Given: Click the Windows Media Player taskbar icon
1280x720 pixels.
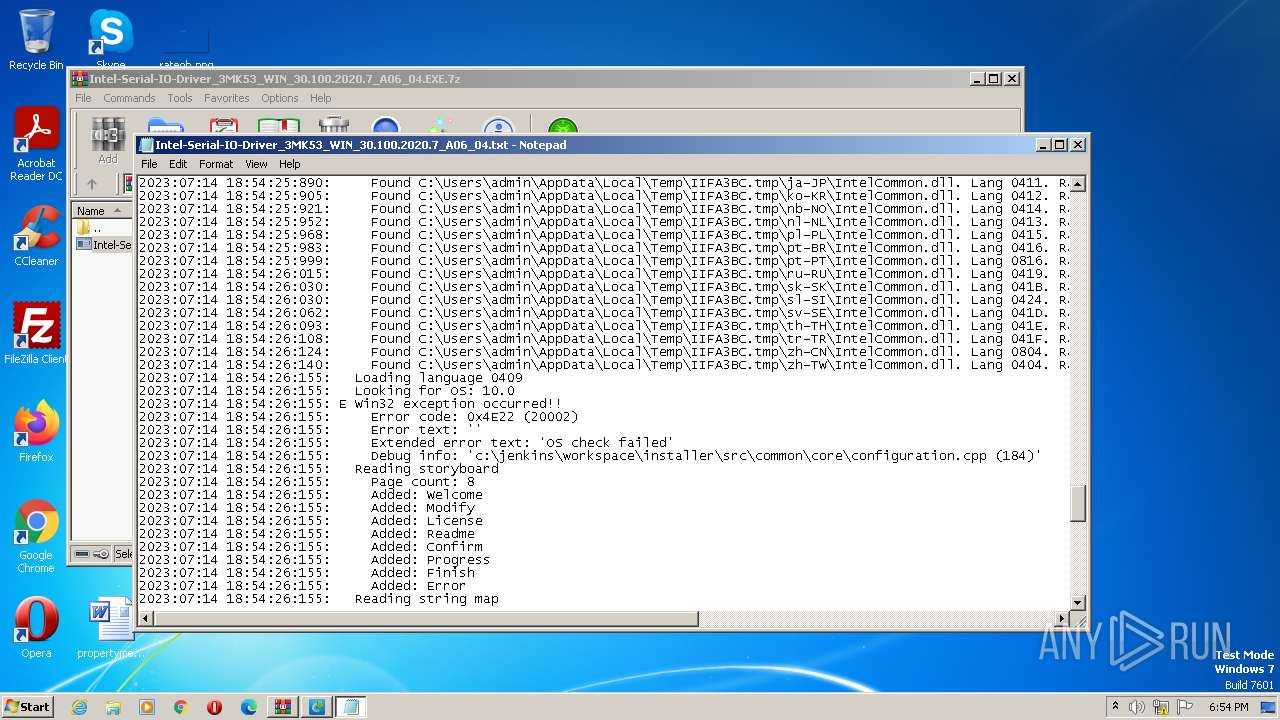Looking at the screenshot, I should click(x=147, y=707).
